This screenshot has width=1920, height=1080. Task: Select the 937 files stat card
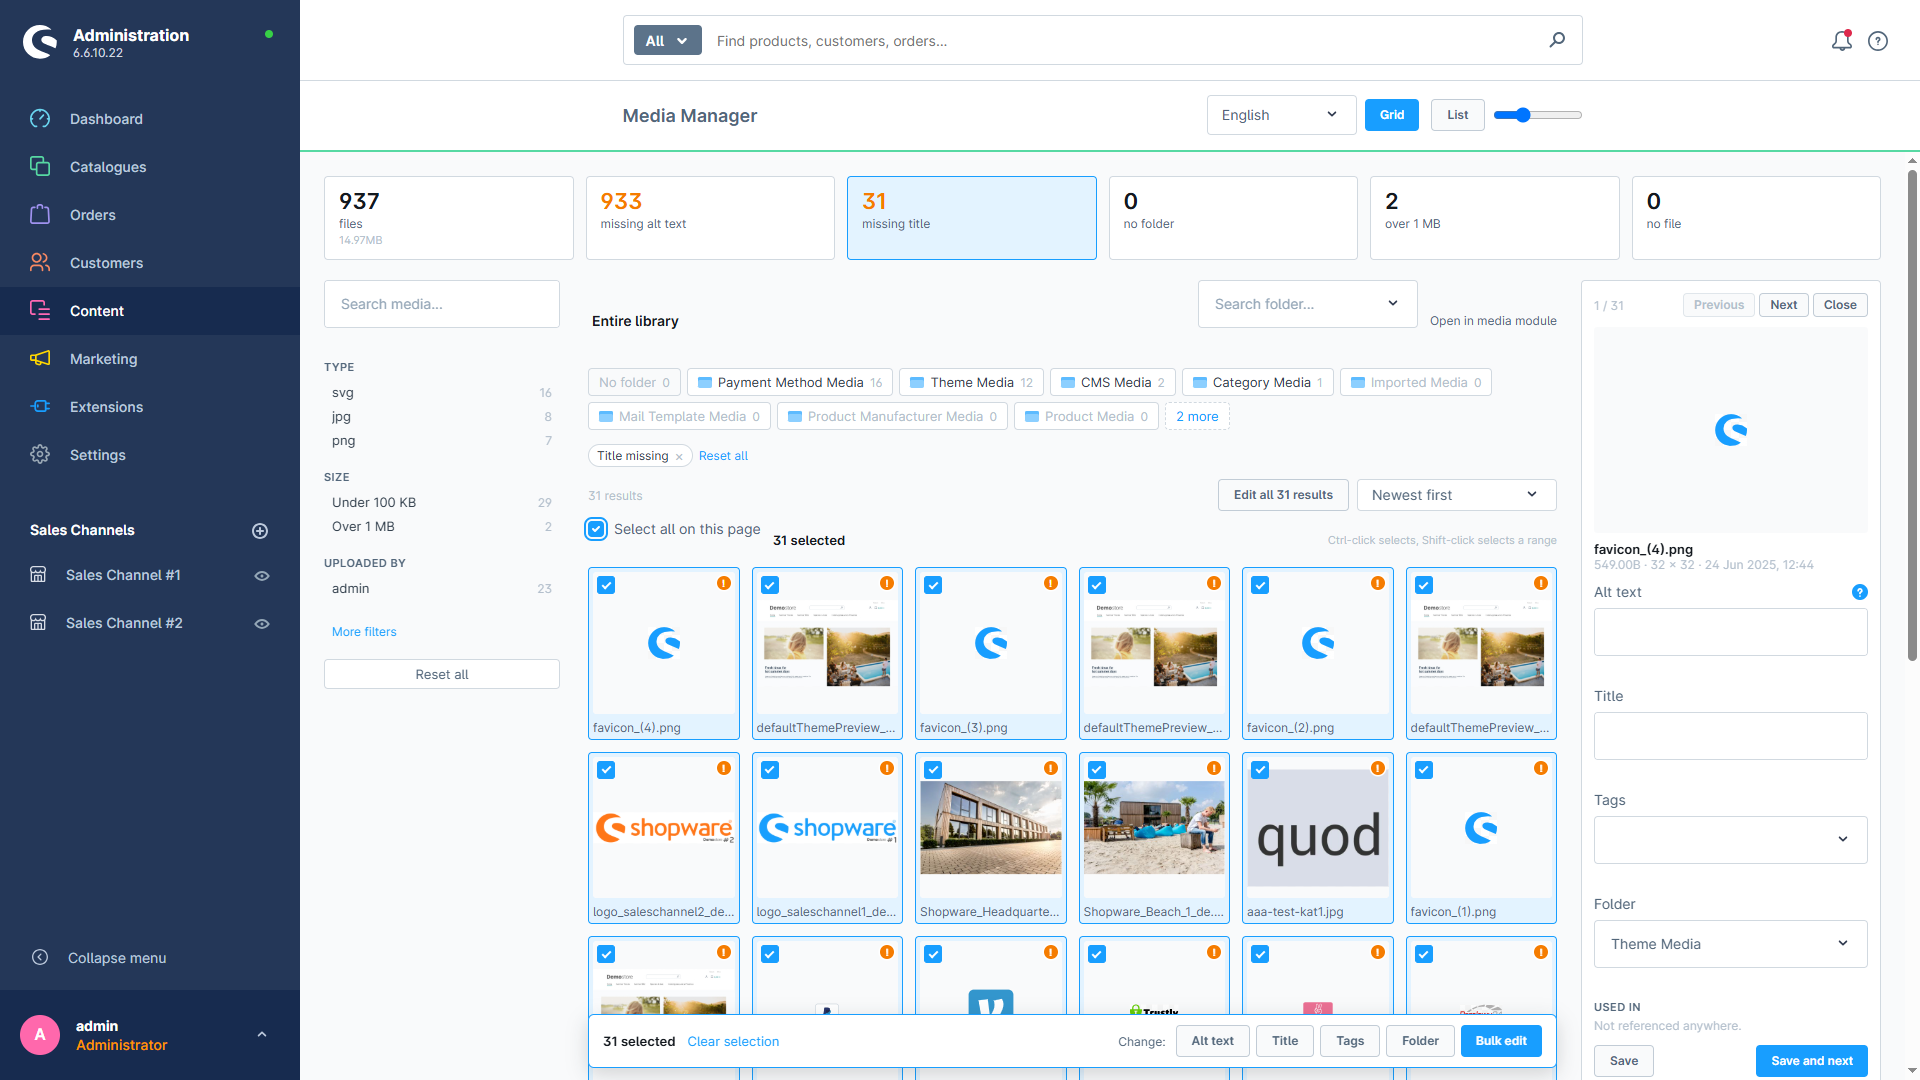[448, 218]
